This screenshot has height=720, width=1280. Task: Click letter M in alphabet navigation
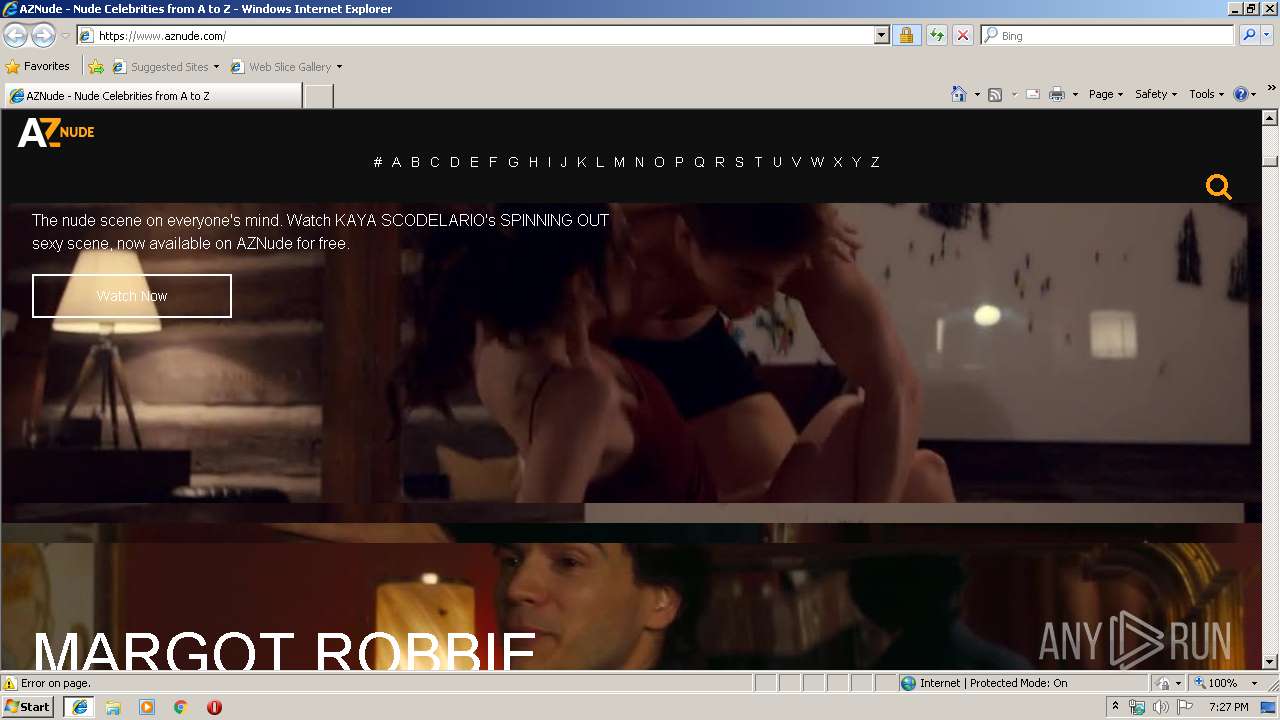pos(619,162)
